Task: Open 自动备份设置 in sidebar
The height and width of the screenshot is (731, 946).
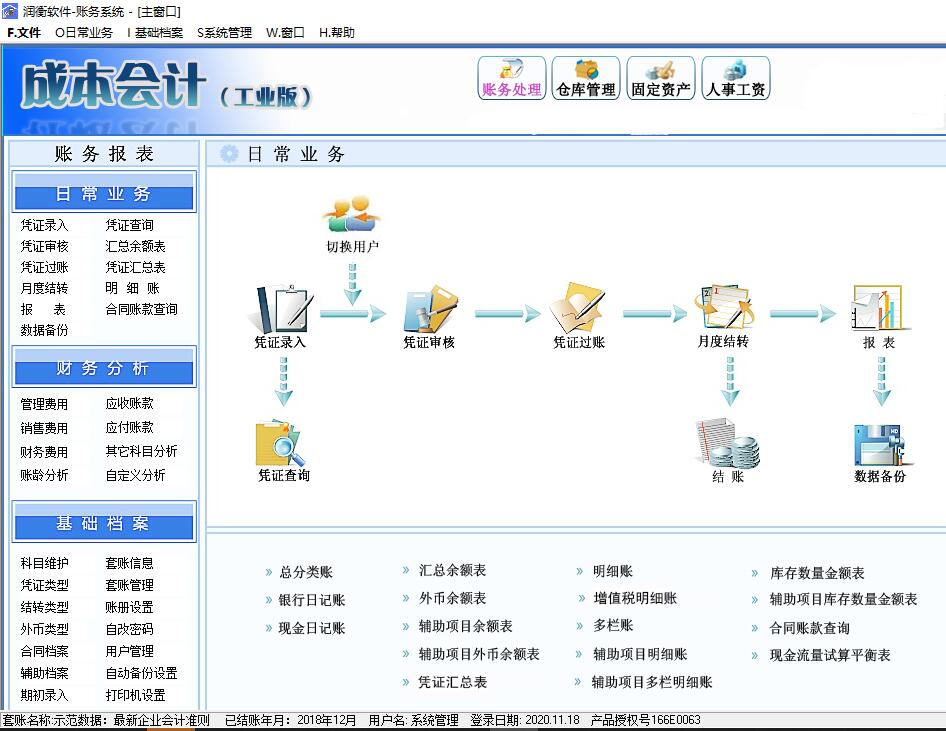Action: [142, 673]
